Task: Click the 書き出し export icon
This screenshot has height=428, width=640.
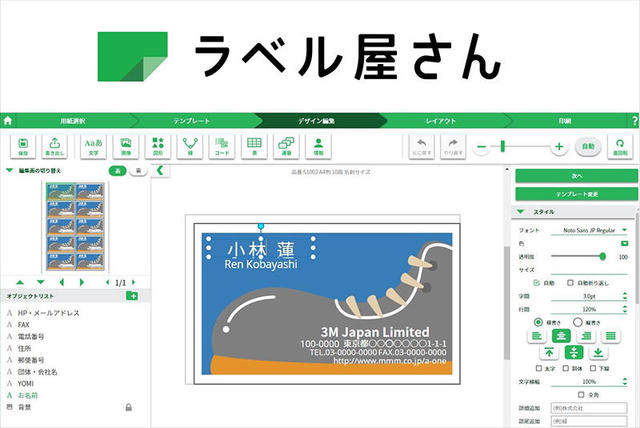Action: (55, 146)
